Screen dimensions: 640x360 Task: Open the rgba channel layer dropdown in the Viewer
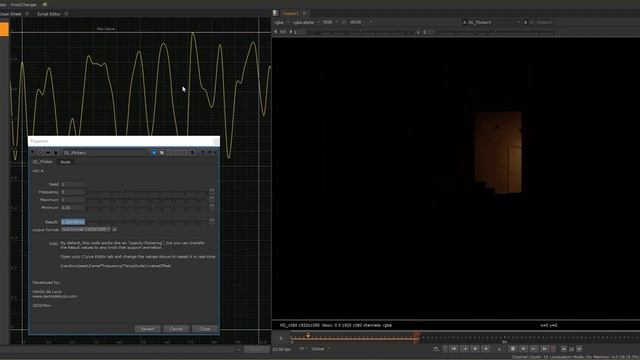(x=282, y=22)
